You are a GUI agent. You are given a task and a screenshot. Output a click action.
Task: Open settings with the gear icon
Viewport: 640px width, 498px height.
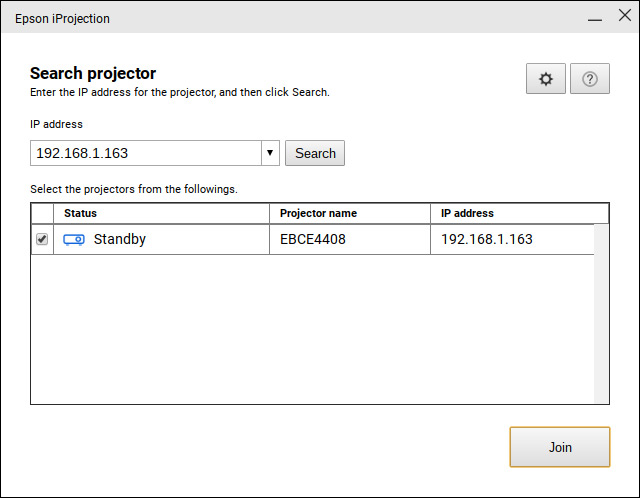coord(545,79)
